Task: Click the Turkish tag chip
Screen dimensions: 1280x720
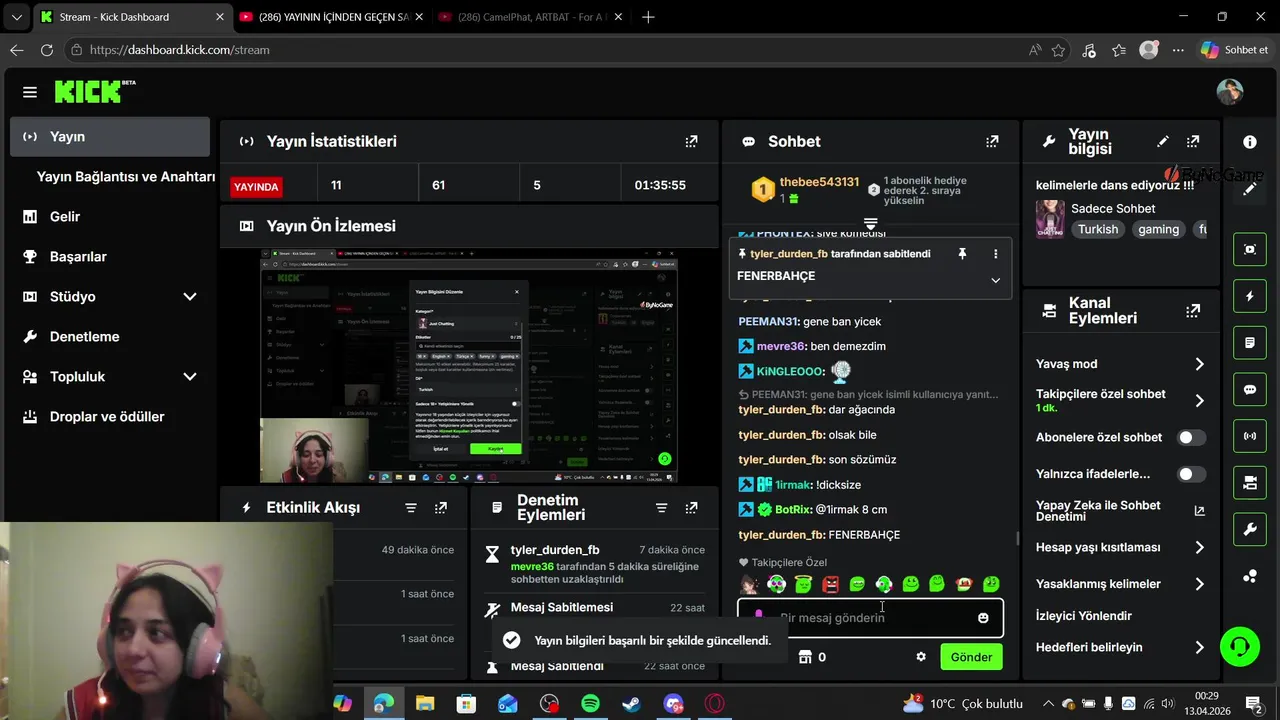Action: pos(1098,229)
